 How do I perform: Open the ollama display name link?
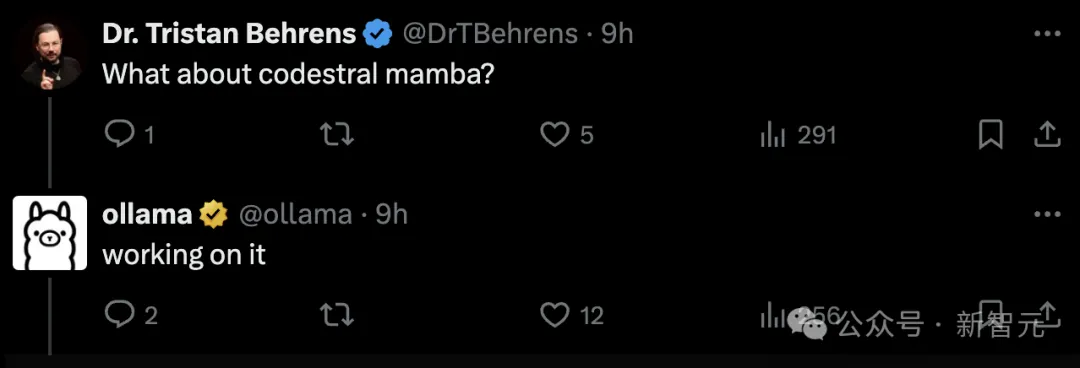(147, 215)
